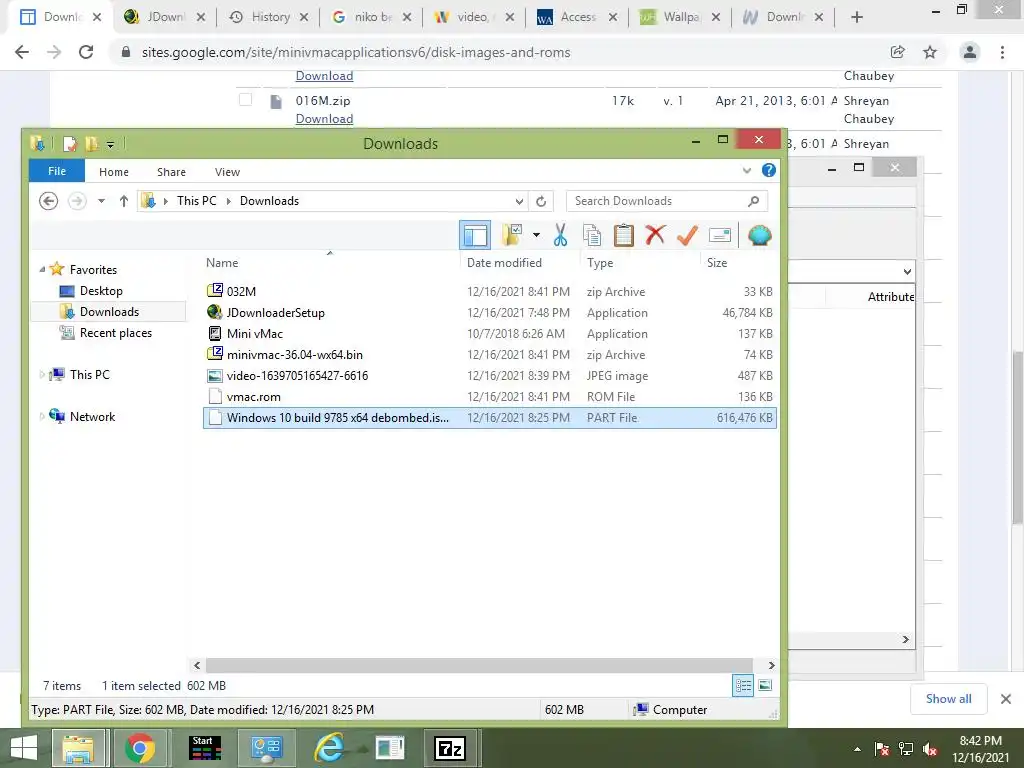This screenshot has height=768, width=1024.
Task: Switch to large icons view layout
Action: pos(765,686)
